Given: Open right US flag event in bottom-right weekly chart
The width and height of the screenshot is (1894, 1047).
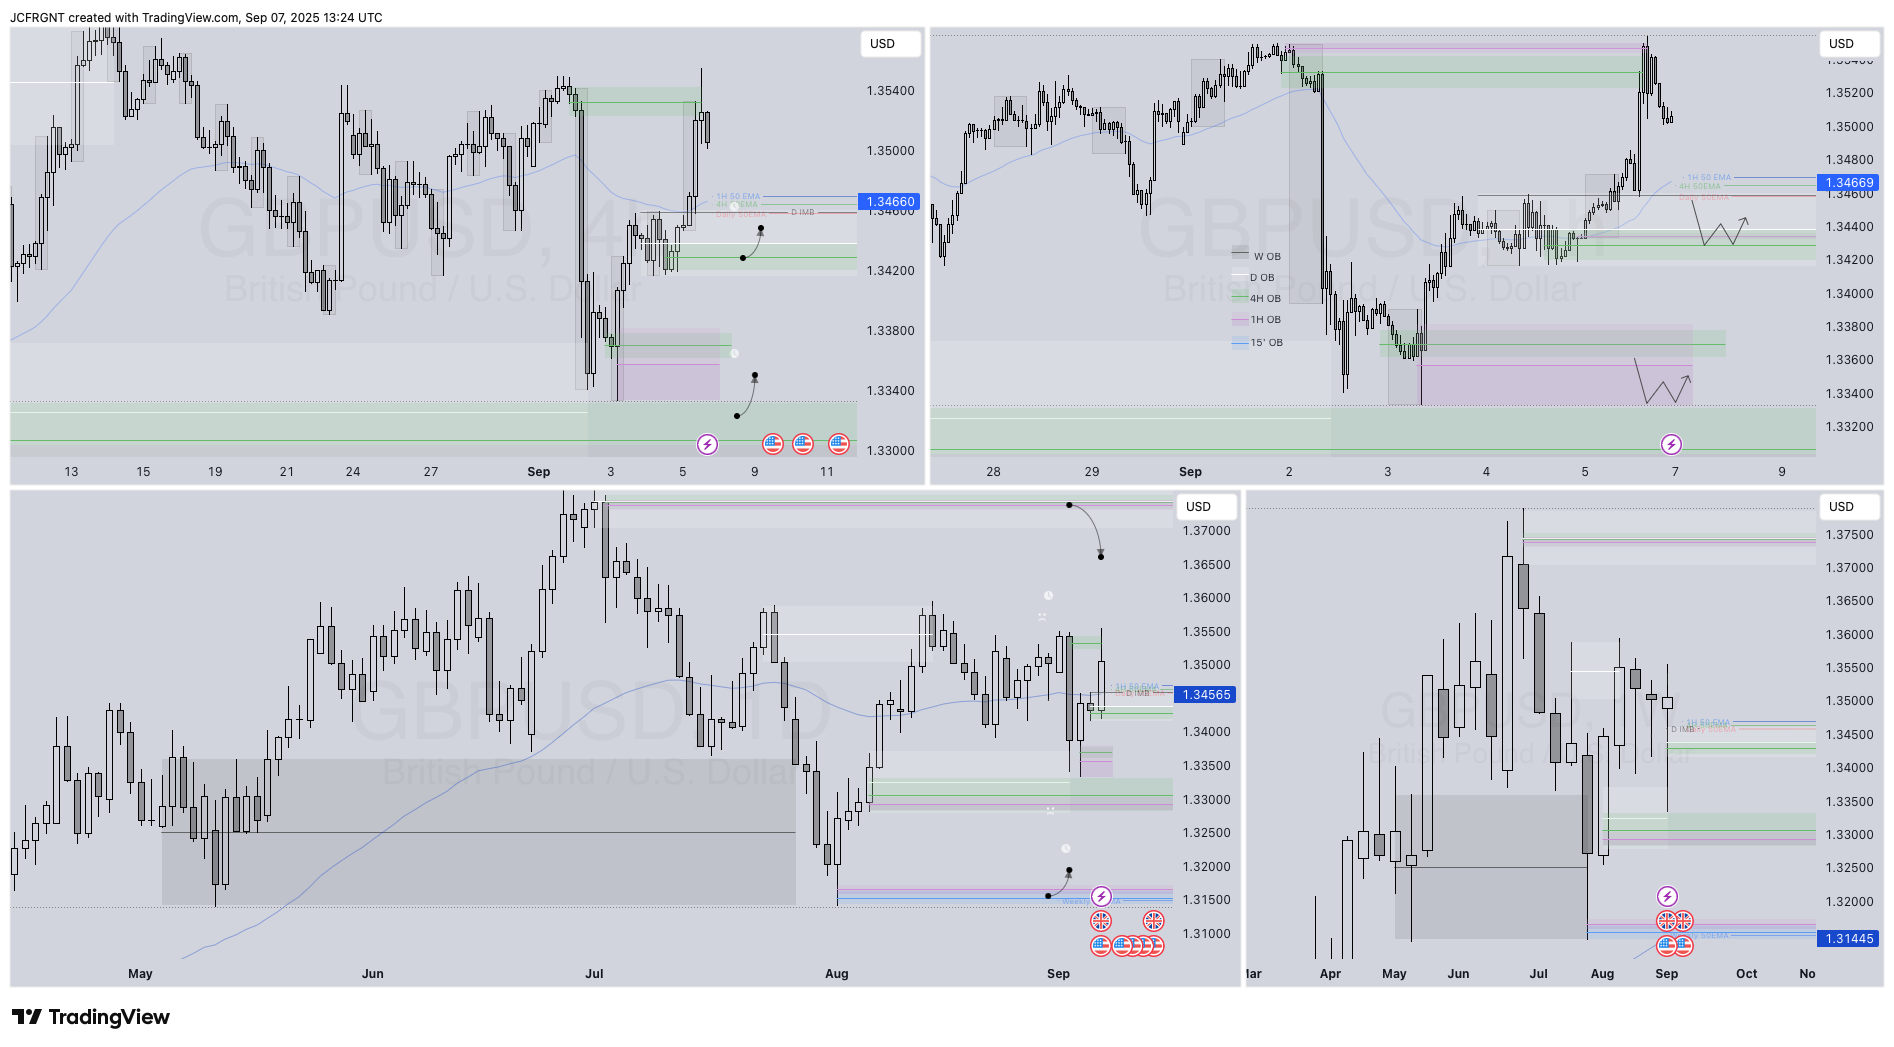Looking at the screenshot, I should [1684, 945].
